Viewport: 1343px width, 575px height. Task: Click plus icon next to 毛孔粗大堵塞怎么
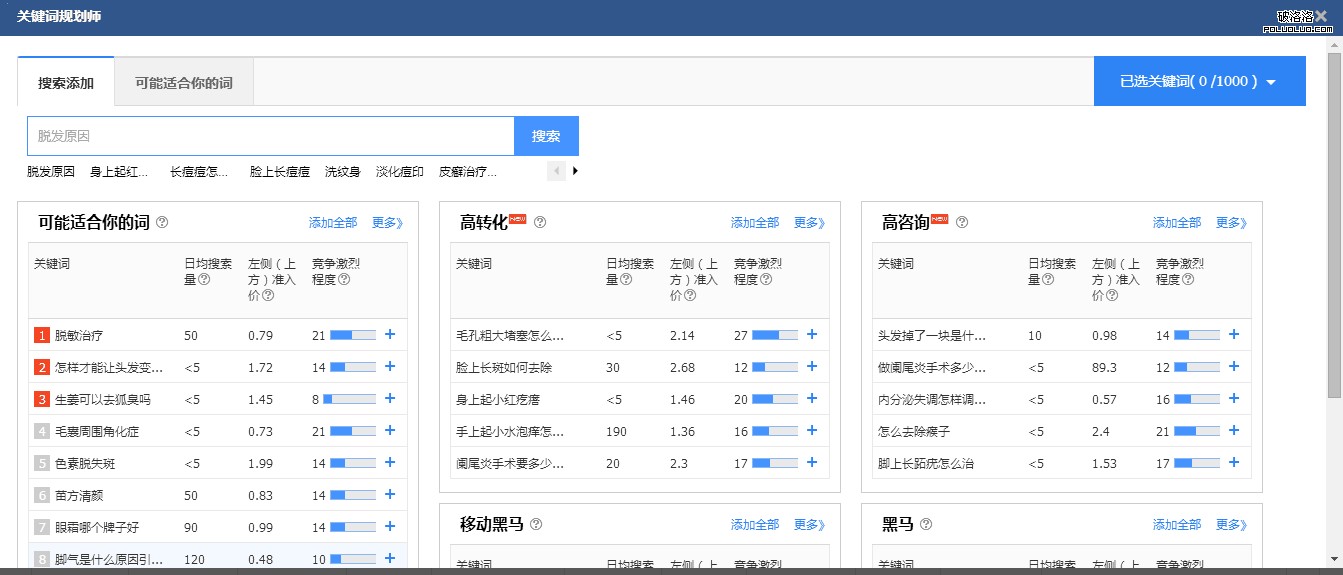812,335
